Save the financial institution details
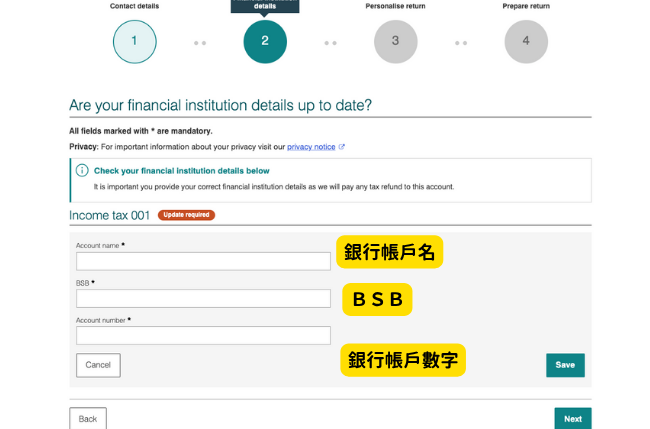Viewport: 650px width, 429px height. pos(565,365)
